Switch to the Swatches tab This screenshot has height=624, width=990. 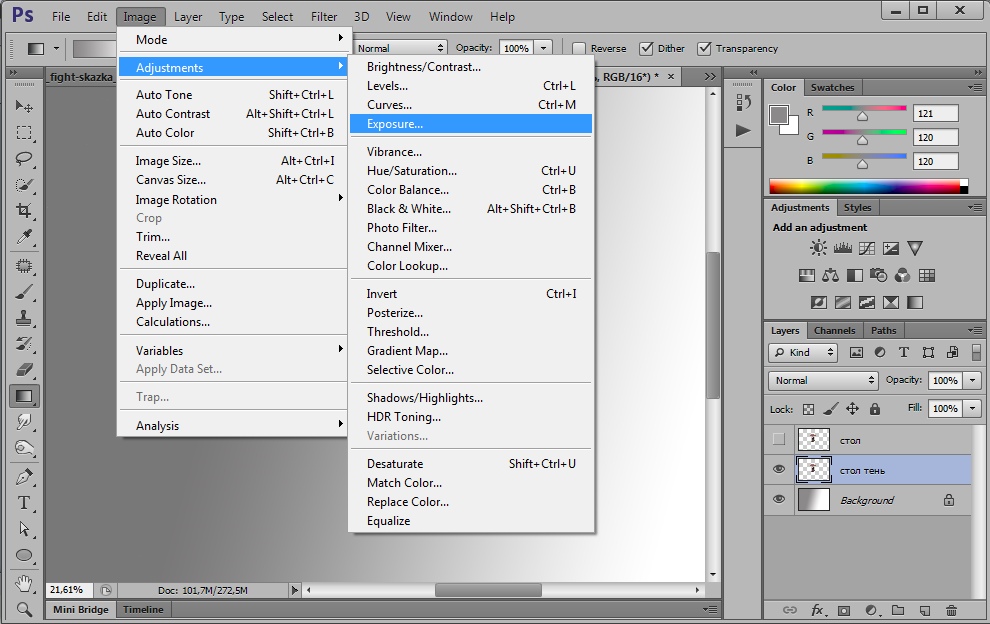pyautogui.click(x=832, y=87)
